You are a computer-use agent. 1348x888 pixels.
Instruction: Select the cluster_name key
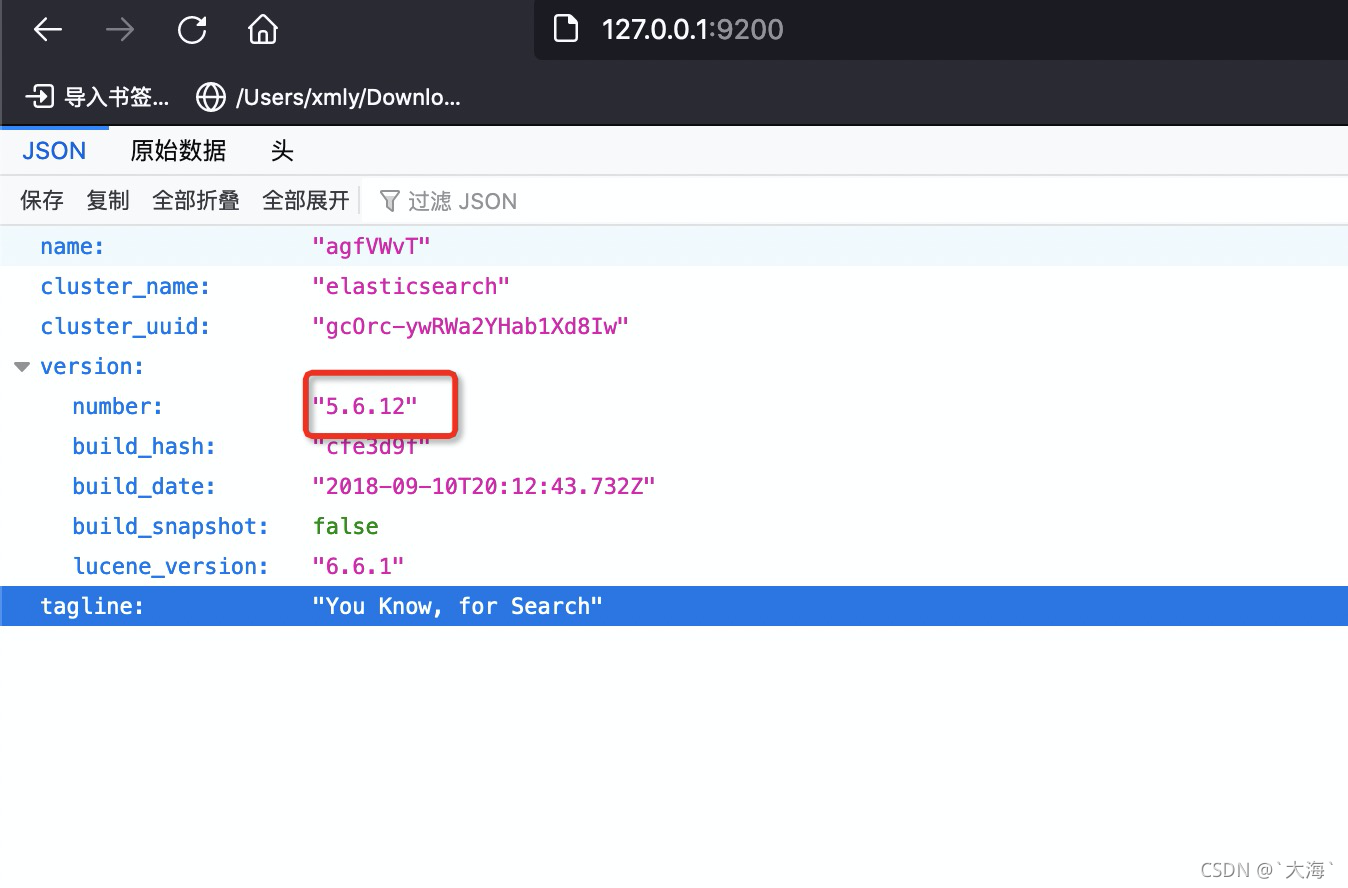pyautogui.click(x=125, y=286)
